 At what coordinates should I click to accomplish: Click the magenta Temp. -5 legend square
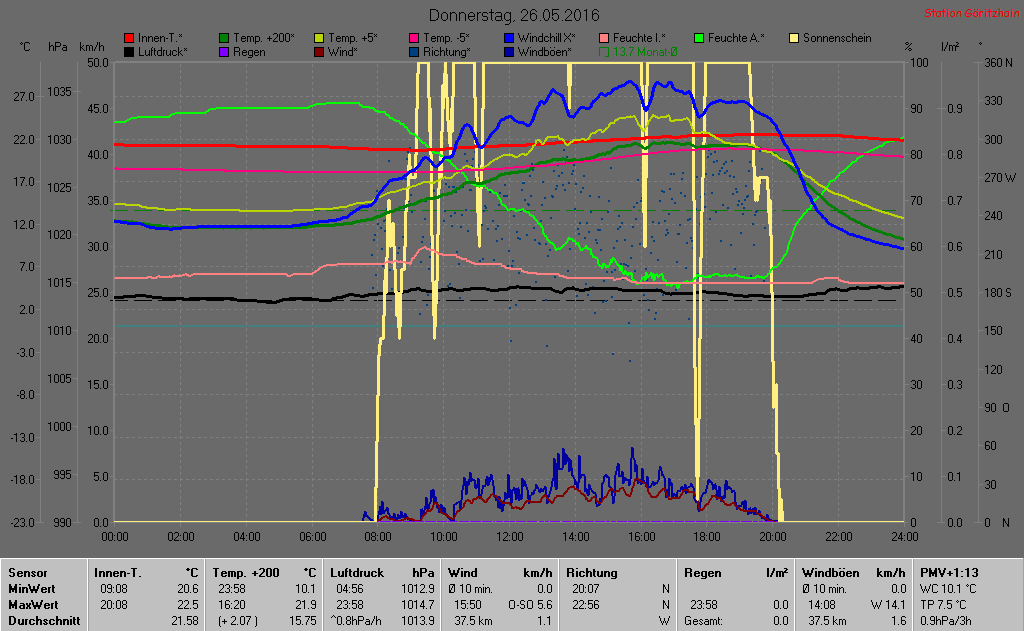[414, 38]
